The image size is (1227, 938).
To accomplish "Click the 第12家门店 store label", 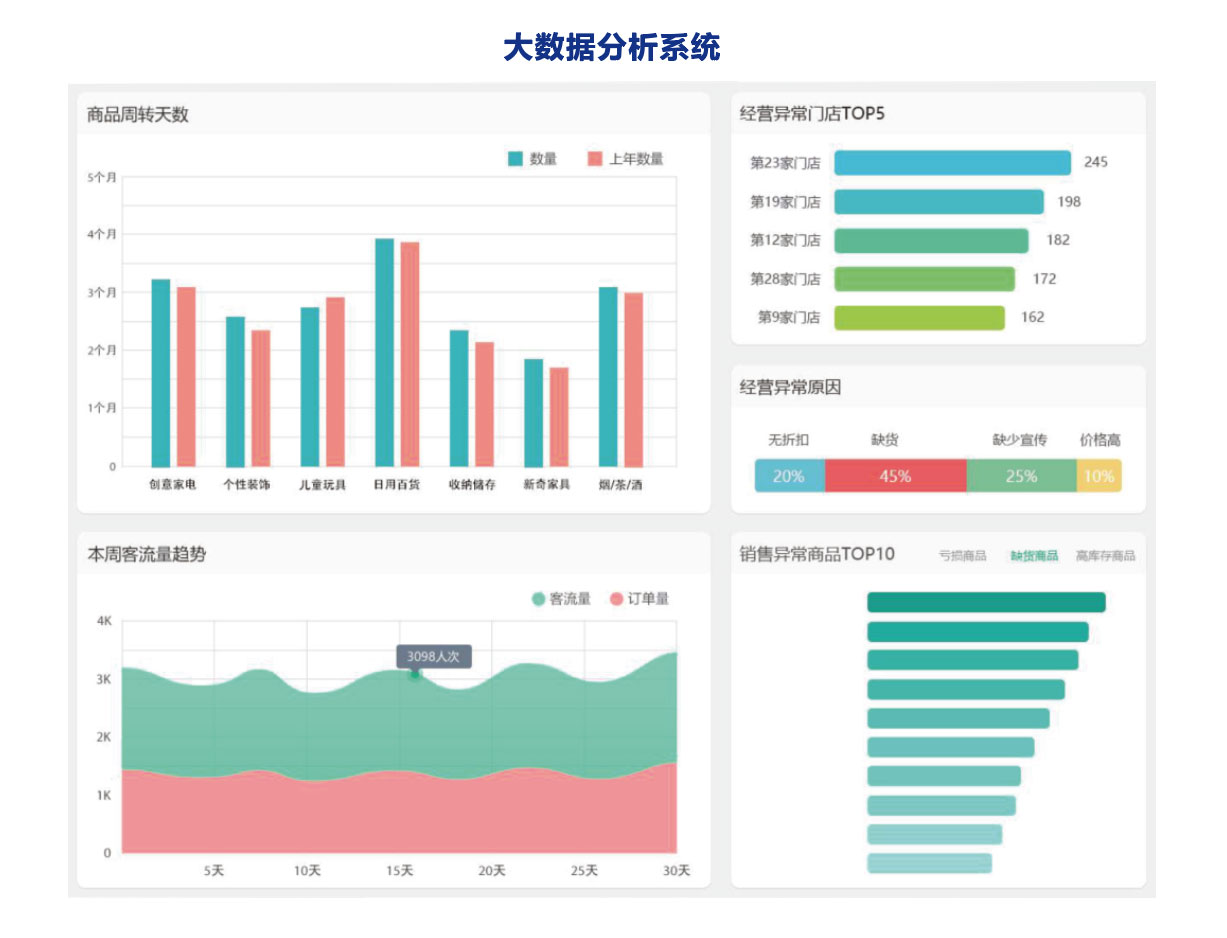I will (x=785, y=241).
